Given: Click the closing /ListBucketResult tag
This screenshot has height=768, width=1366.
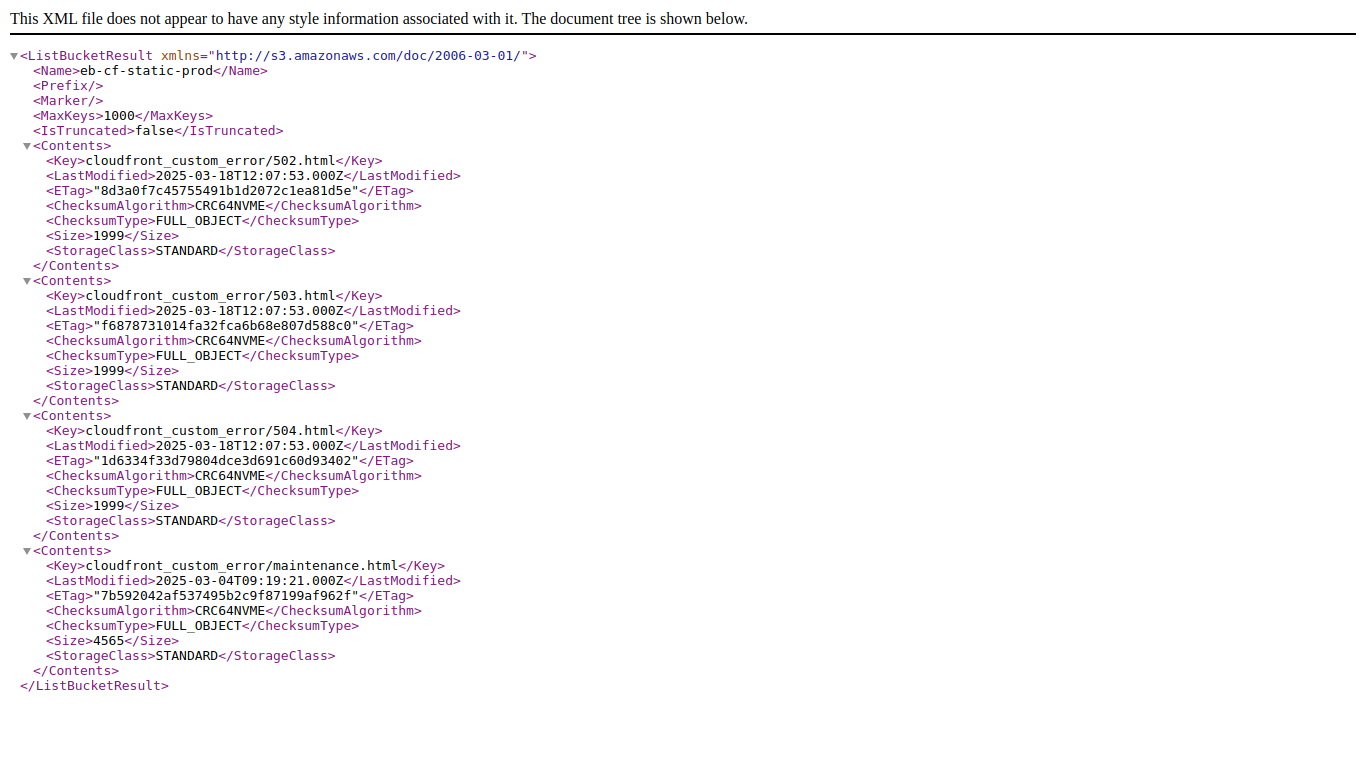Looking at the screenshot, I should [x=94, y=686].
